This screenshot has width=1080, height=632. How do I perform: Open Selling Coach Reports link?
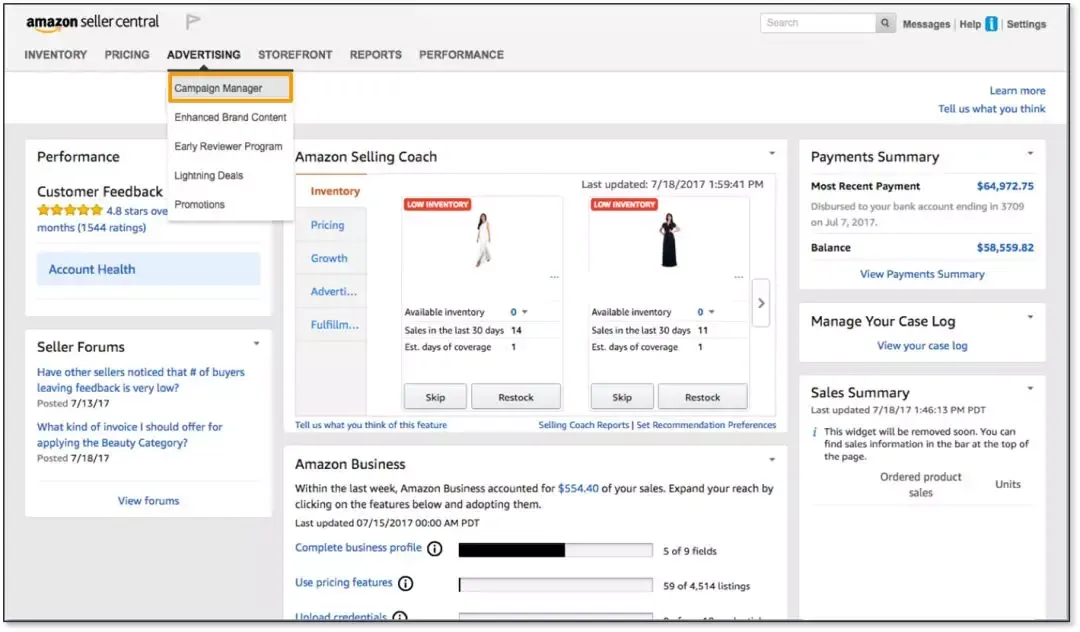click(x=583, y=425)
